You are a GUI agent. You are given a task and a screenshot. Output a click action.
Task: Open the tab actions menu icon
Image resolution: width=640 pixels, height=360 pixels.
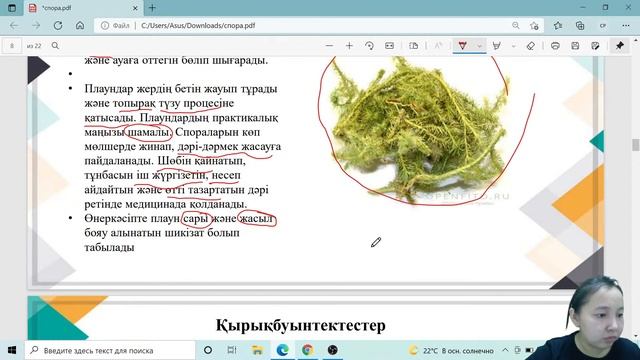click(x=12, y=8)
